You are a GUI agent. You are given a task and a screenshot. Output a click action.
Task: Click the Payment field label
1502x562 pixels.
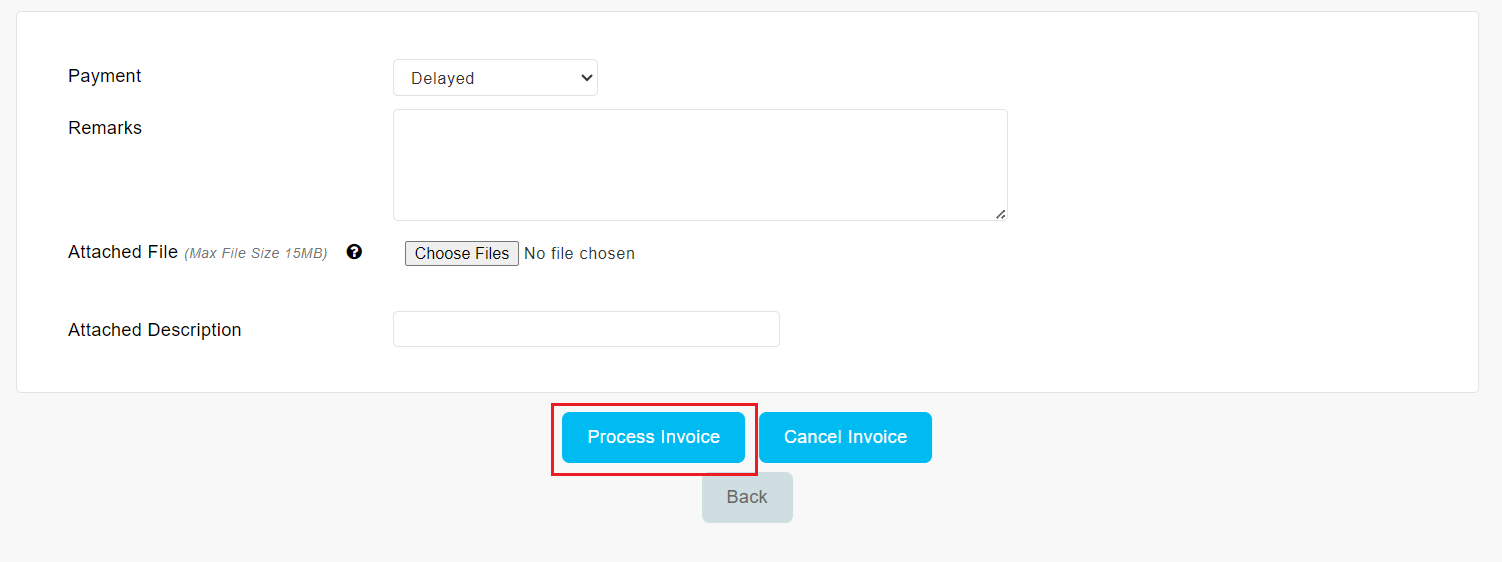105,76
